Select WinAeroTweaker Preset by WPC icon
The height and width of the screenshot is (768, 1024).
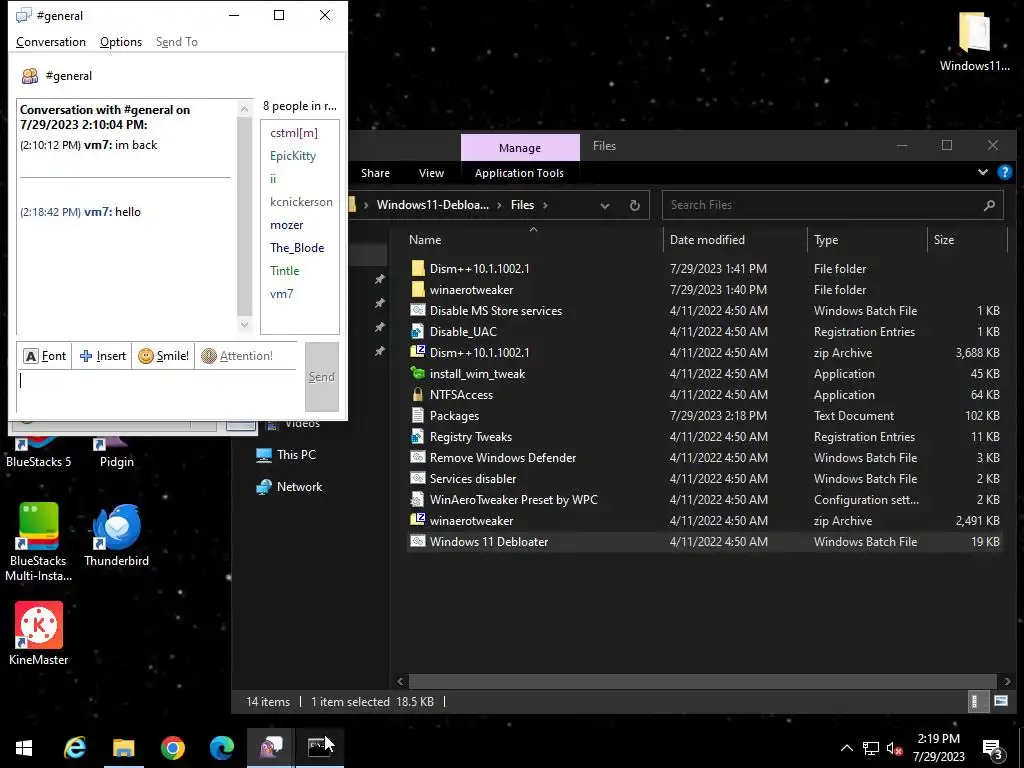point(418,500)
